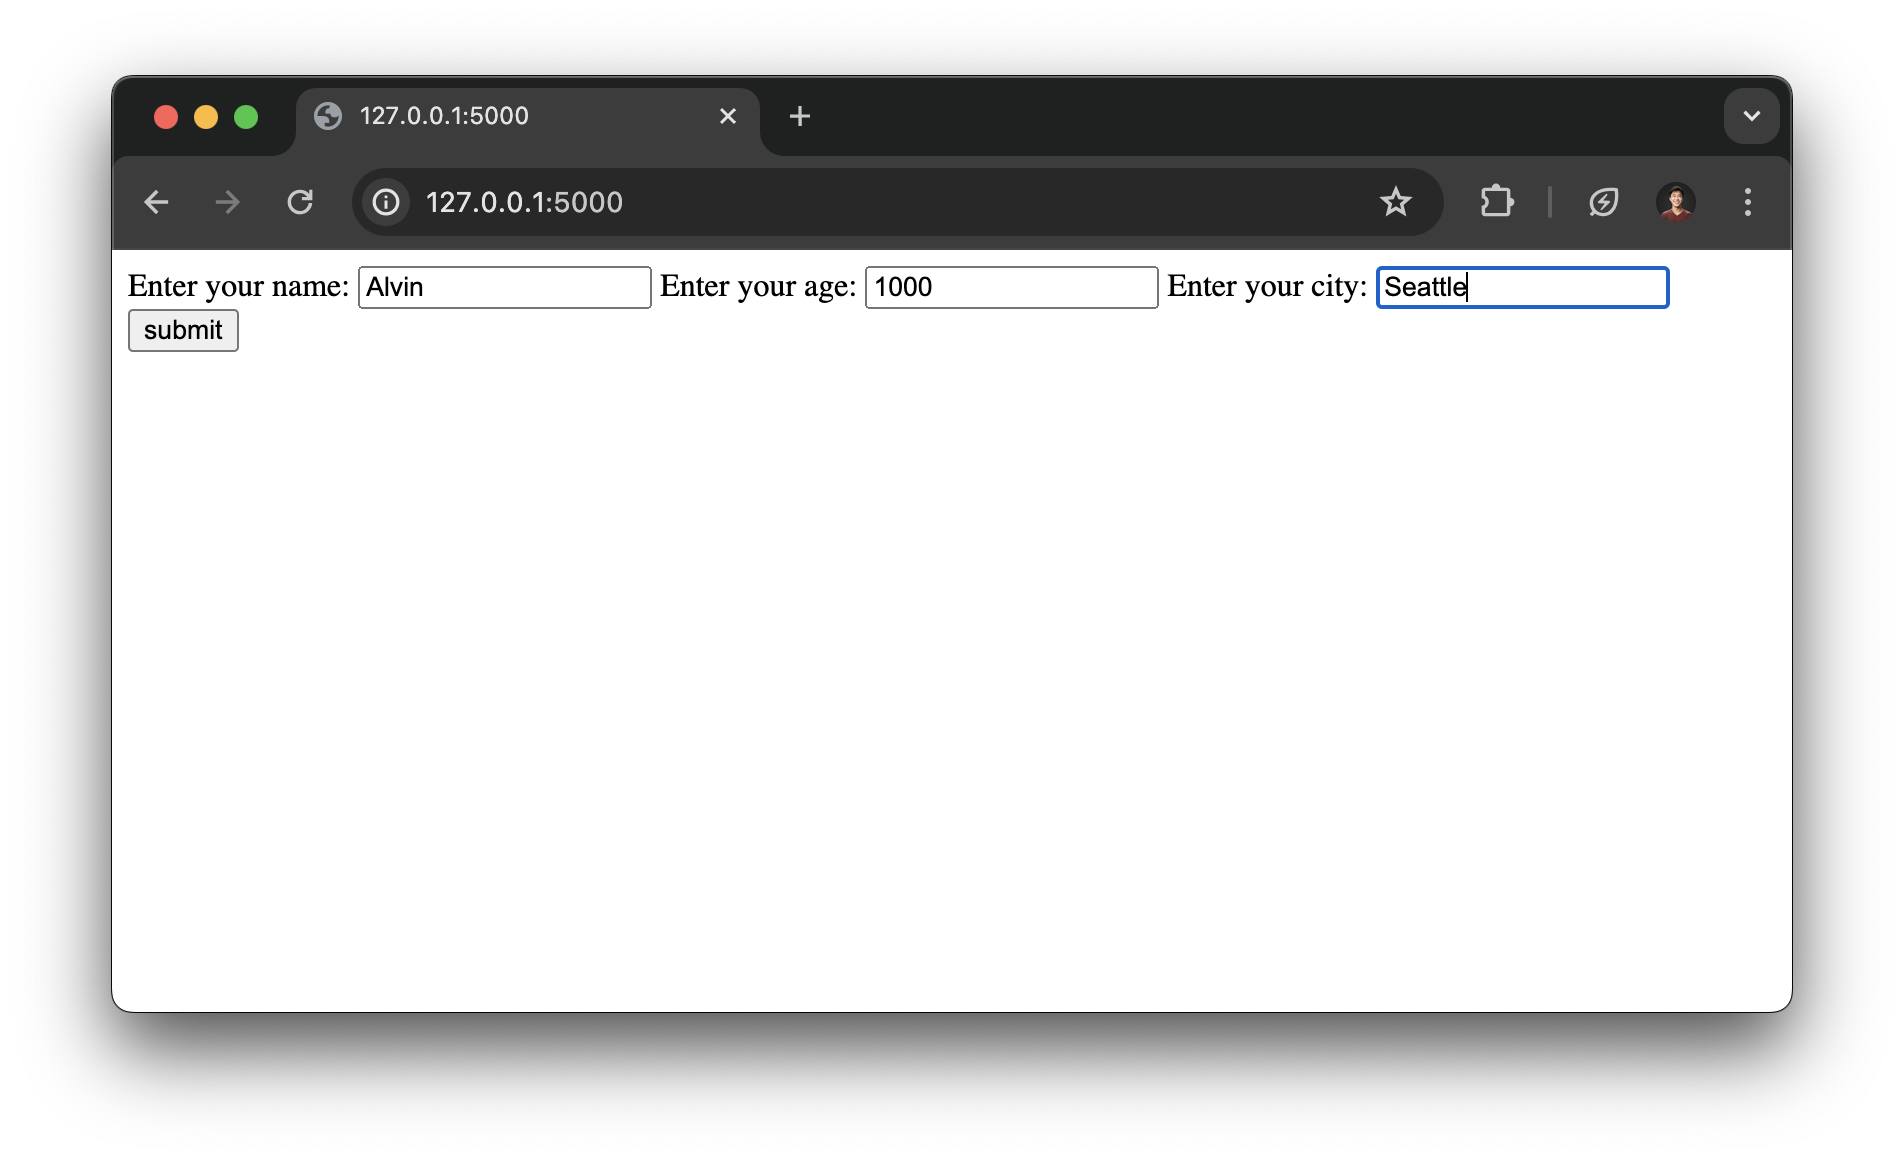Open a new tab with plus button

[799, 116]
